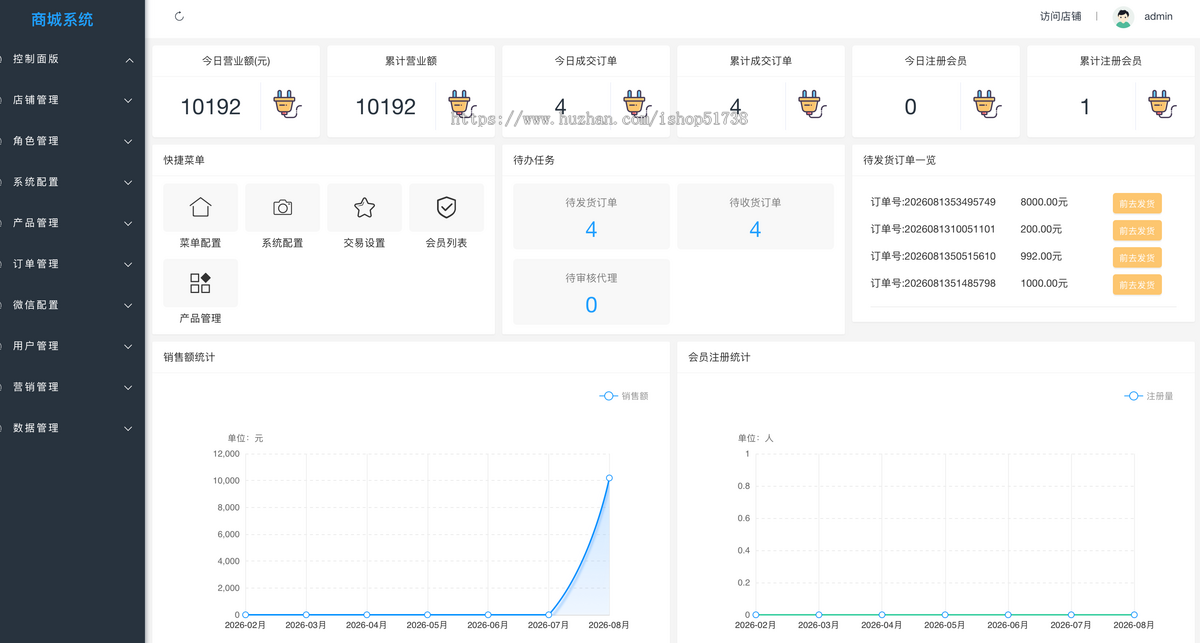This screenshot has height=643, width=1200.
Task: Click the 商城系统 logo title
Action: pos(62,19)
